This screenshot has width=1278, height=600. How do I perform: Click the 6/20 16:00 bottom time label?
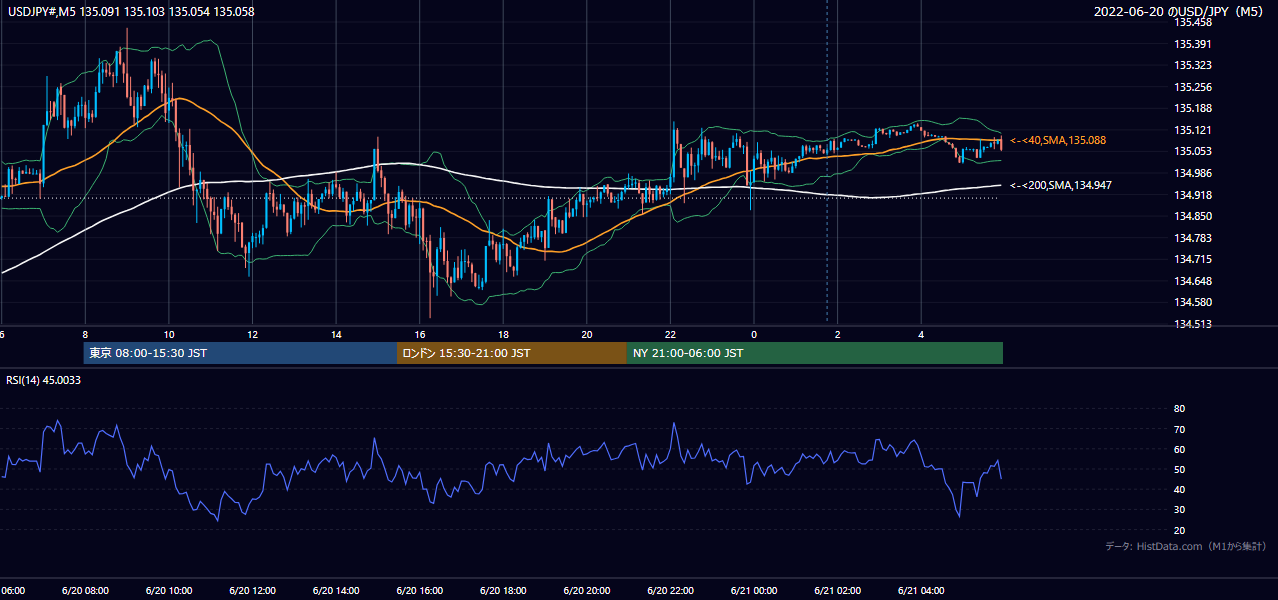pos(420,591)
